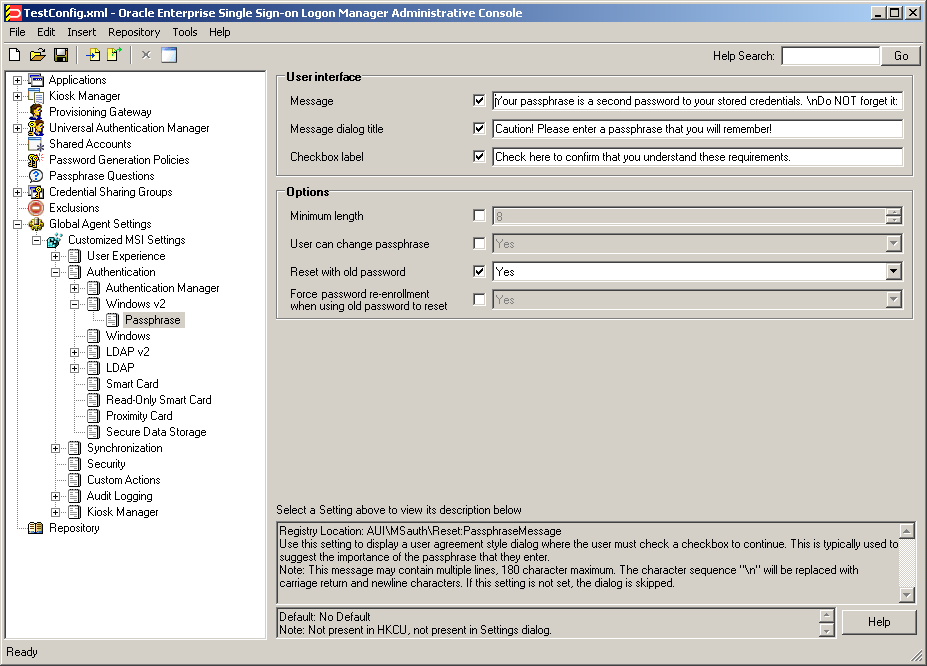
Task: Select Read-Only Smart Card tree item
Action: tap(158, 400)
